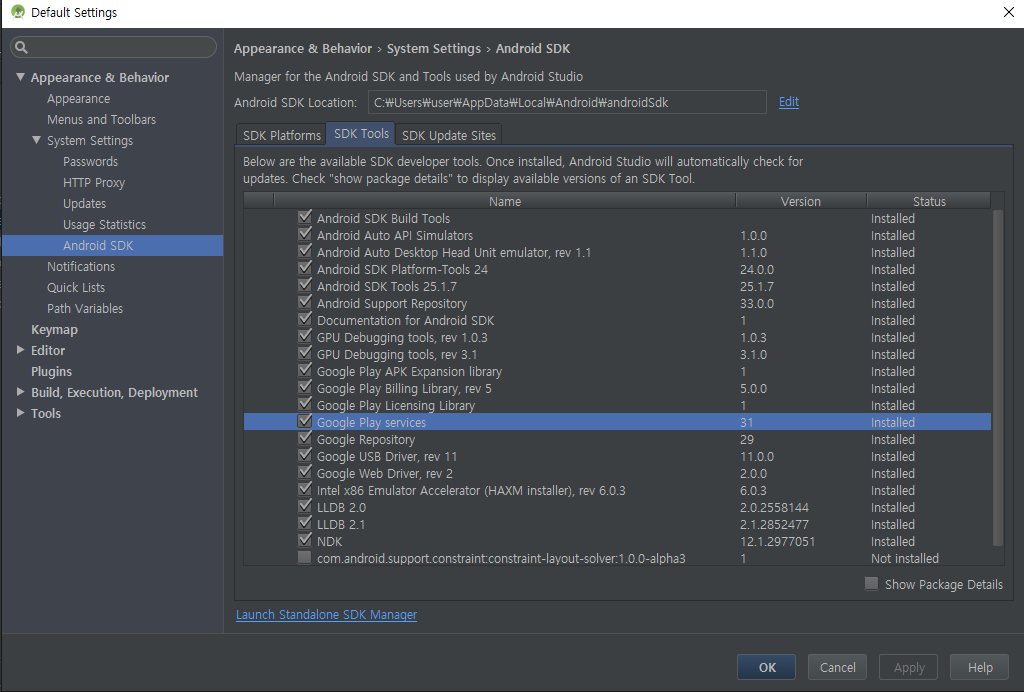
Task: Switch to the SDK Update Sites tab
Action: tap(449, 134)
